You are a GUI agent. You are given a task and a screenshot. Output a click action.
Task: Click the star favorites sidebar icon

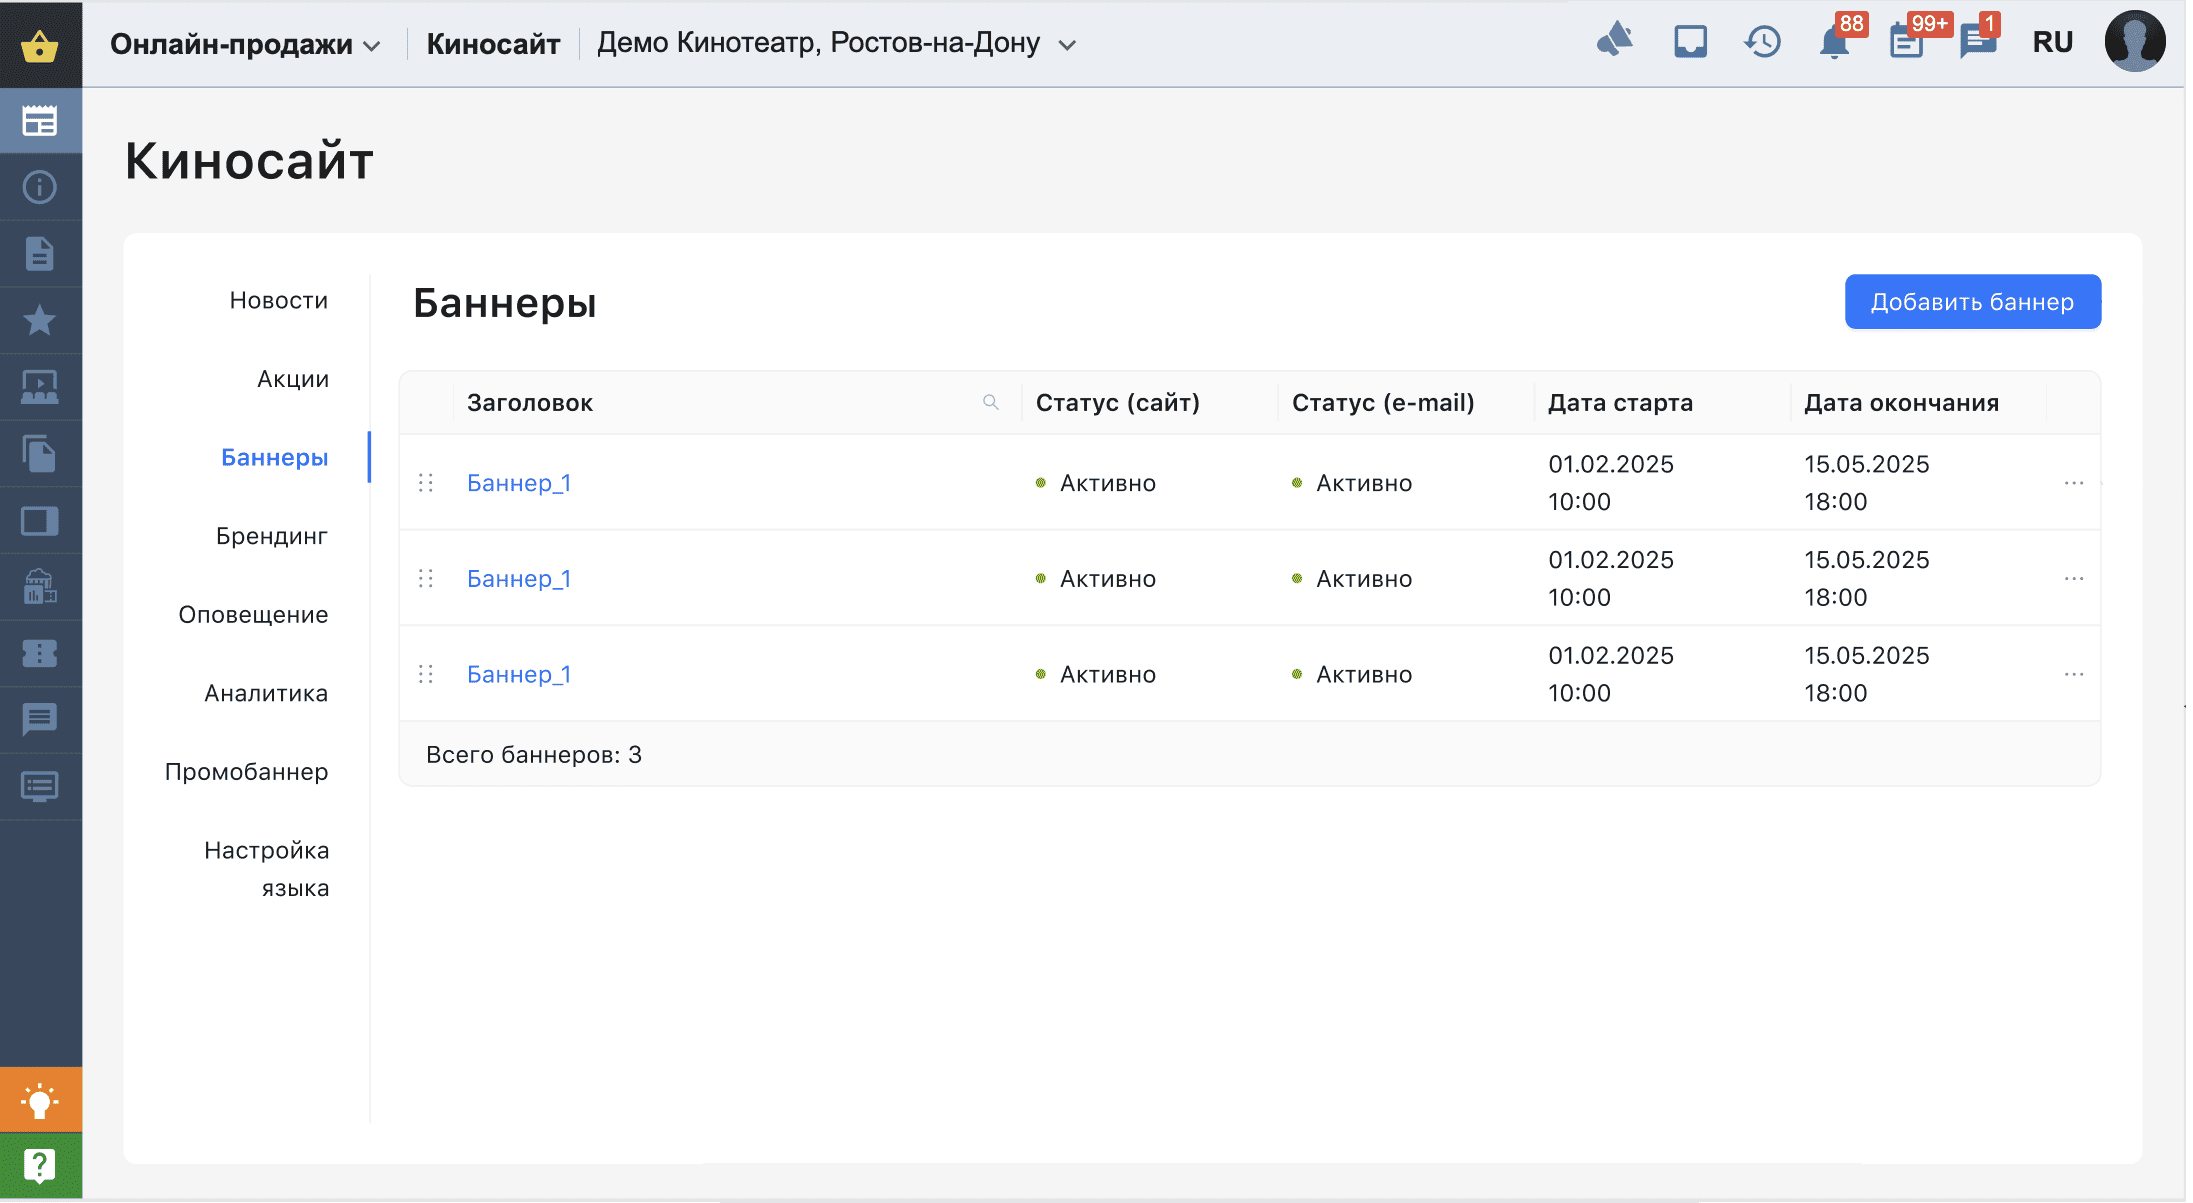point(40,320)
